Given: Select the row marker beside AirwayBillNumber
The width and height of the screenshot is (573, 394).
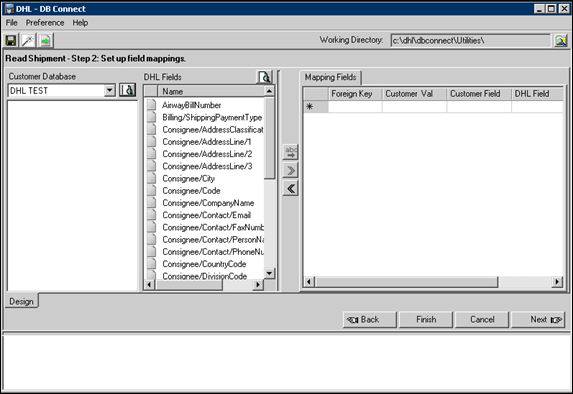Looking at the screenshot, I should click(x=151, y=105).
